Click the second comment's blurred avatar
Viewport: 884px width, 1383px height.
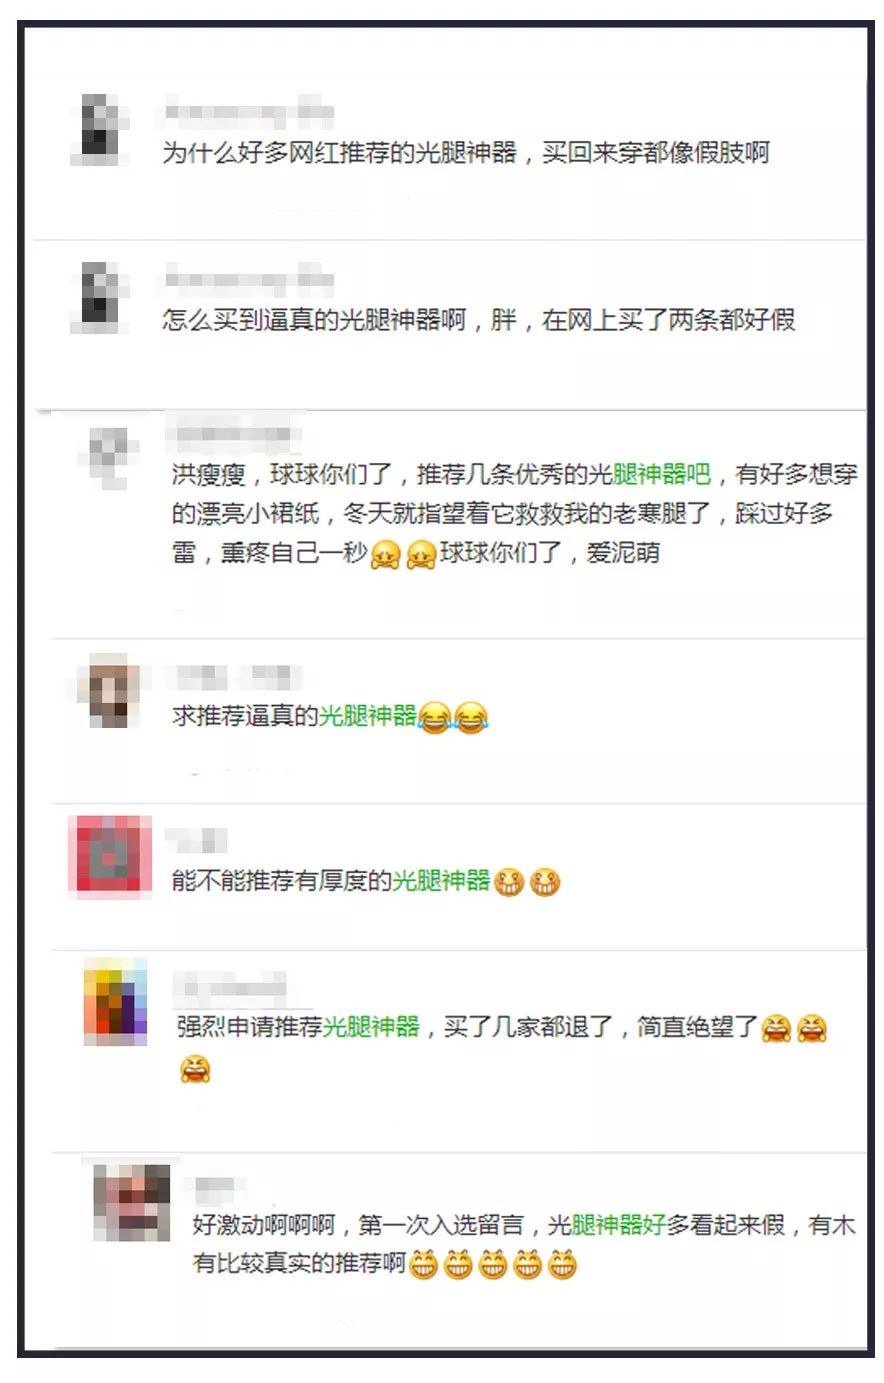[x=100, y=298]
